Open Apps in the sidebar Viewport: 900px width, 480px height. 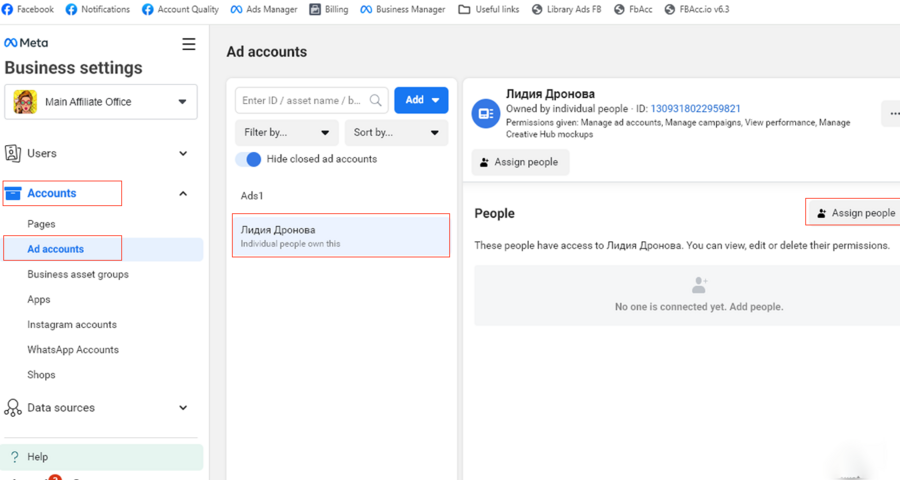coord(39,300)
